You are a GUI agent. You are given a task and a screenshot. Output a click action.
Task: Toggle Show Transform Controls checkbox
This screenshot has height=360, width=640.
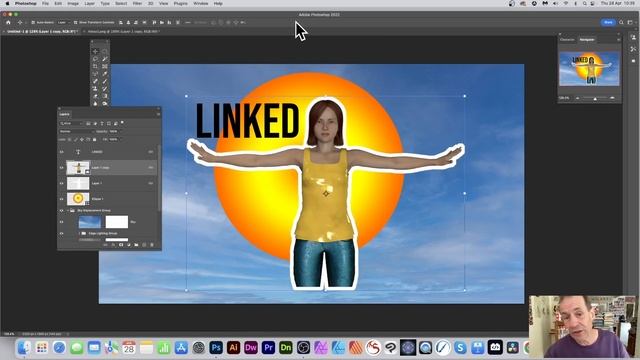[75, 22]
